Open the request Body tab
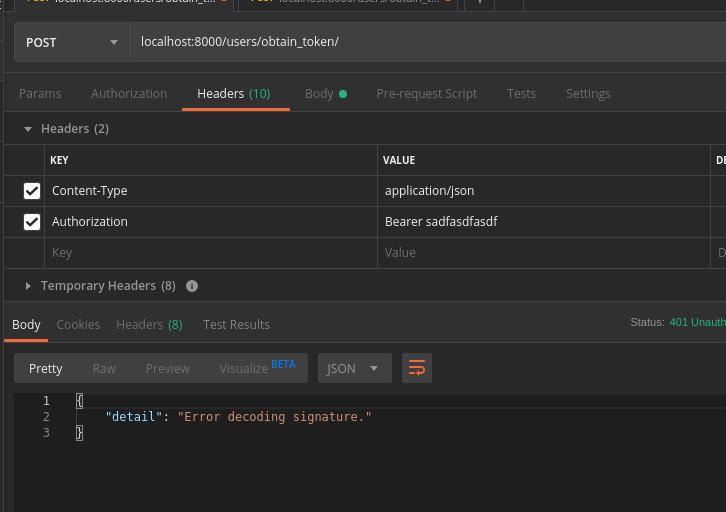This screenshot has height=512, width=726. (x=320, y=93)
